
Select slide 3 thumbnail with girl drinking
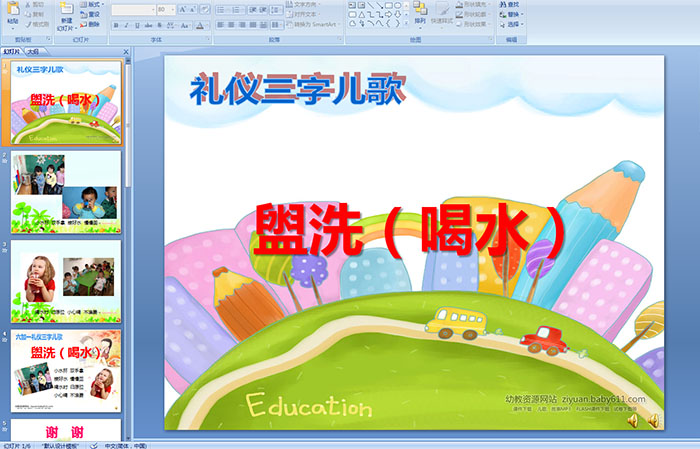(x=66, y=281)
